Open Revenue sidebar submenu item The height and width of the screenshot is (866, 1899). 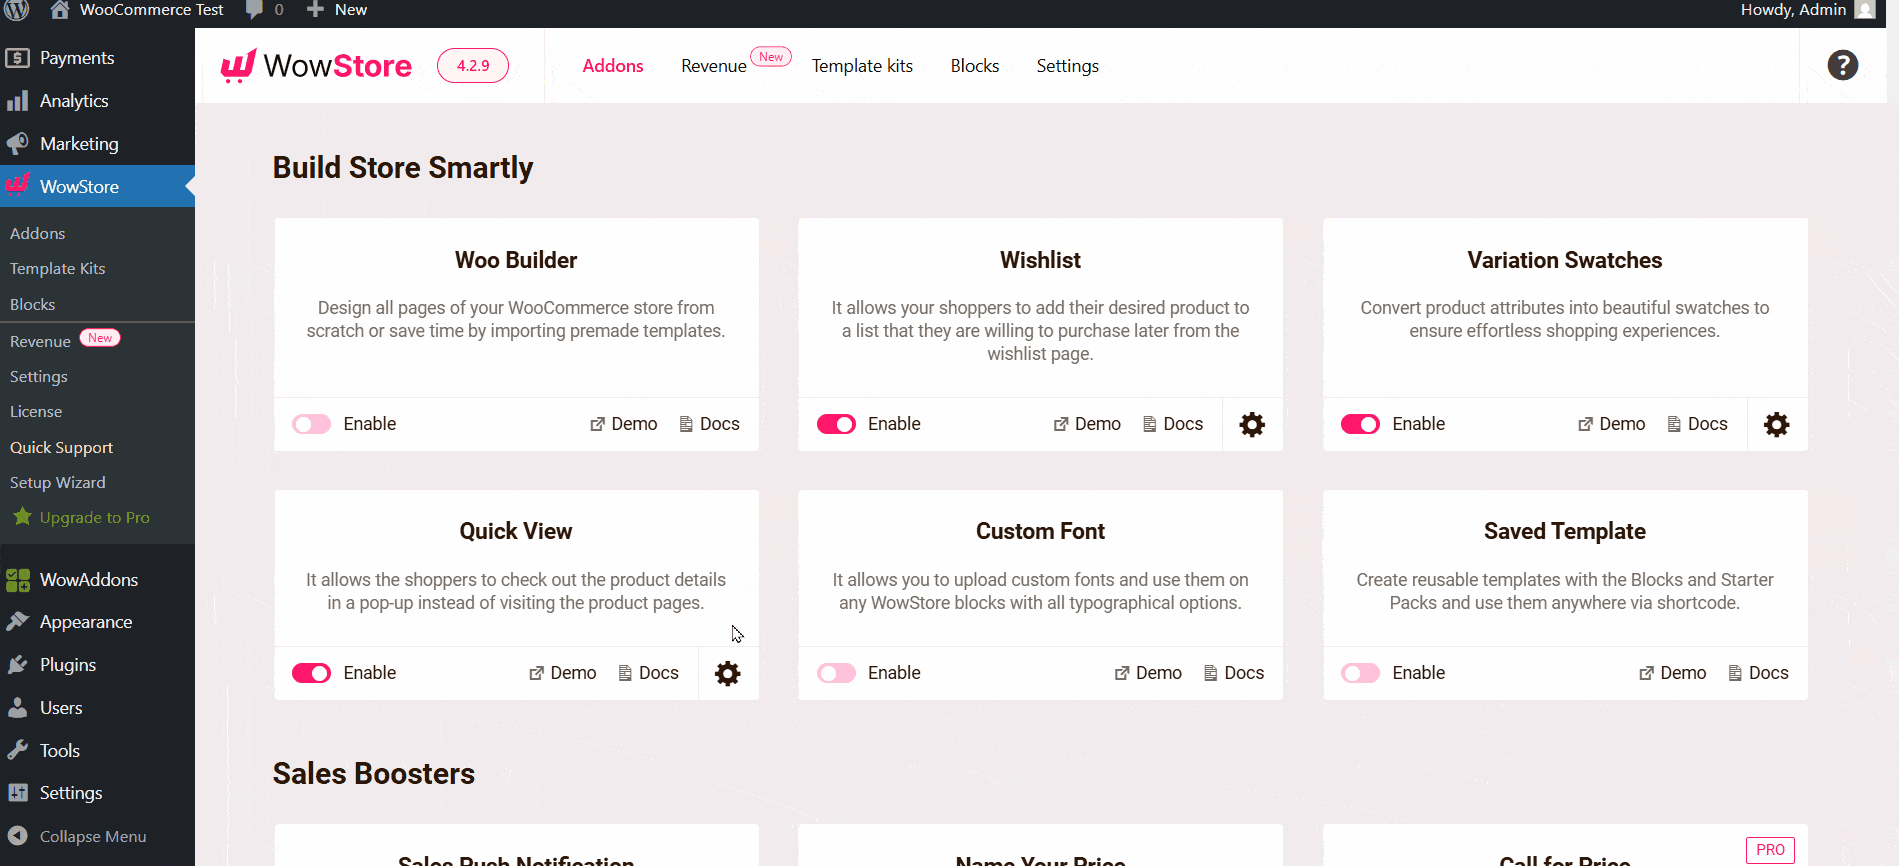tap(41, 341)
